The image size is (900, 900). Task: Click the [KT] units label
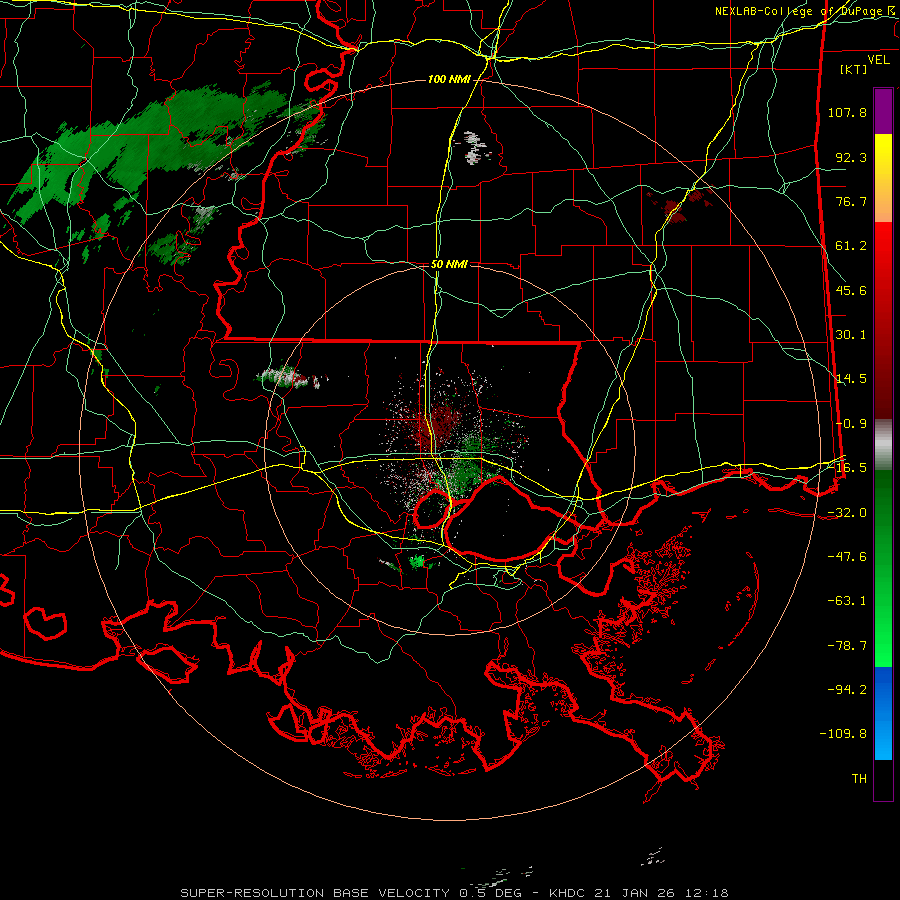pyautogui.click(x=853, y=69)
